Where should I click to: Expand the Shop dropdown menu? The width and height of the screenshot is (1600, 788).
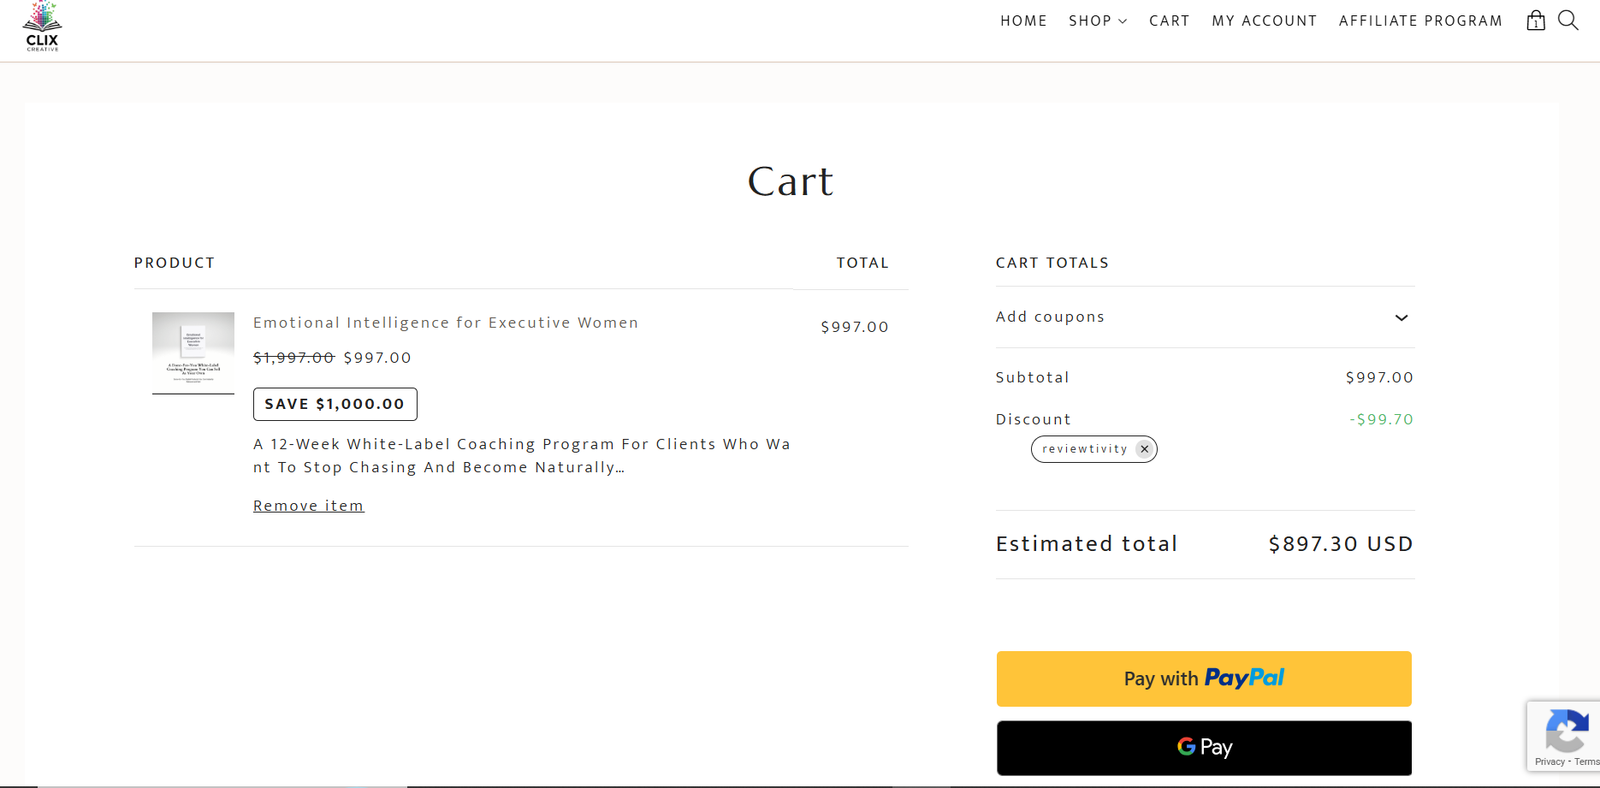coord(1097,21)
